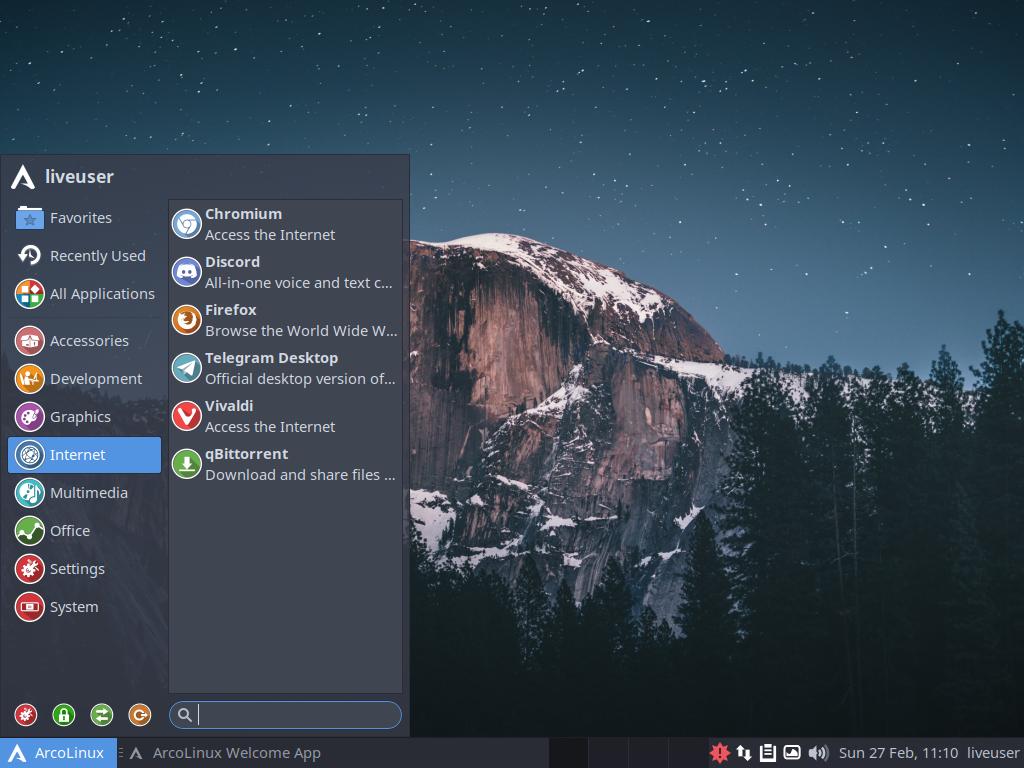Show Recently Used applications
The width and height of the screenshot is (1024, 768).
pyautogui.click(x=84, y=255)
